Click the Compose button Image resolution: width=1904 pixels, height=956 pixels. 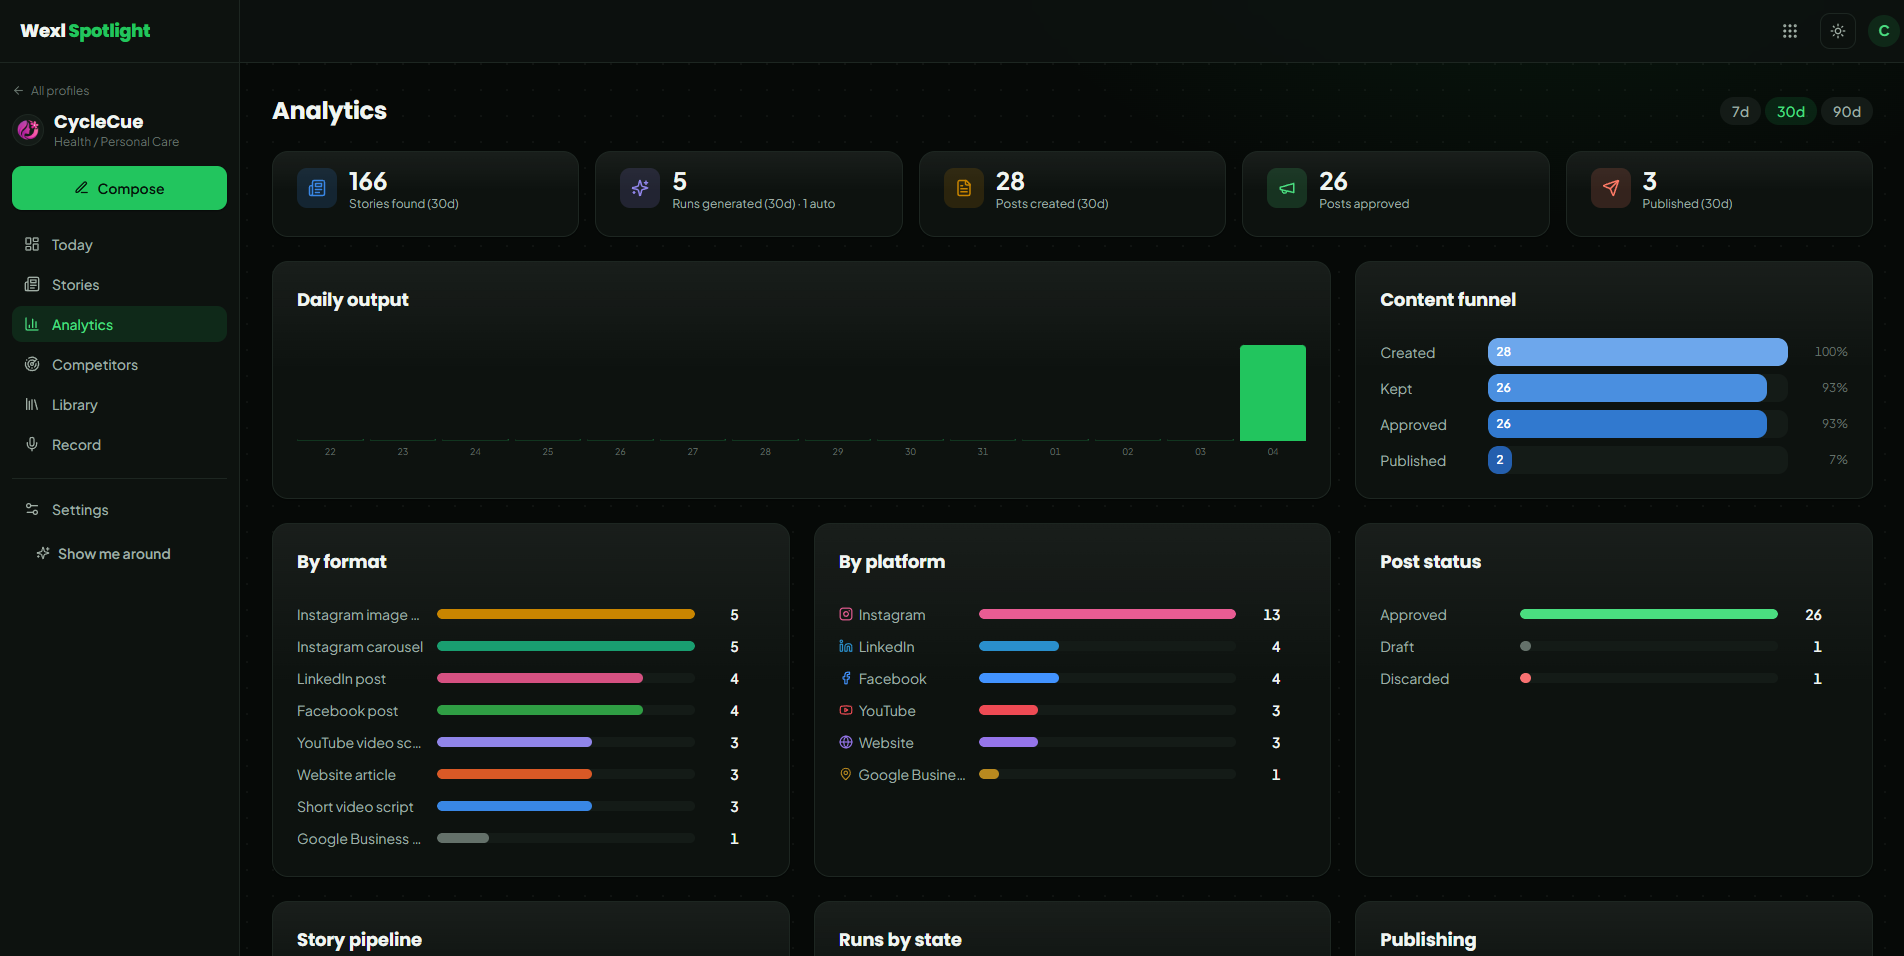[x=119, y=188]
